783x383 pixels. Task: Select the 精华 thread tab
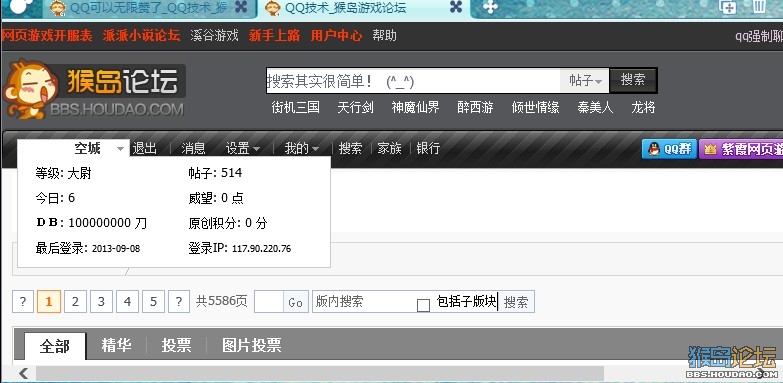tap(116, 345)
